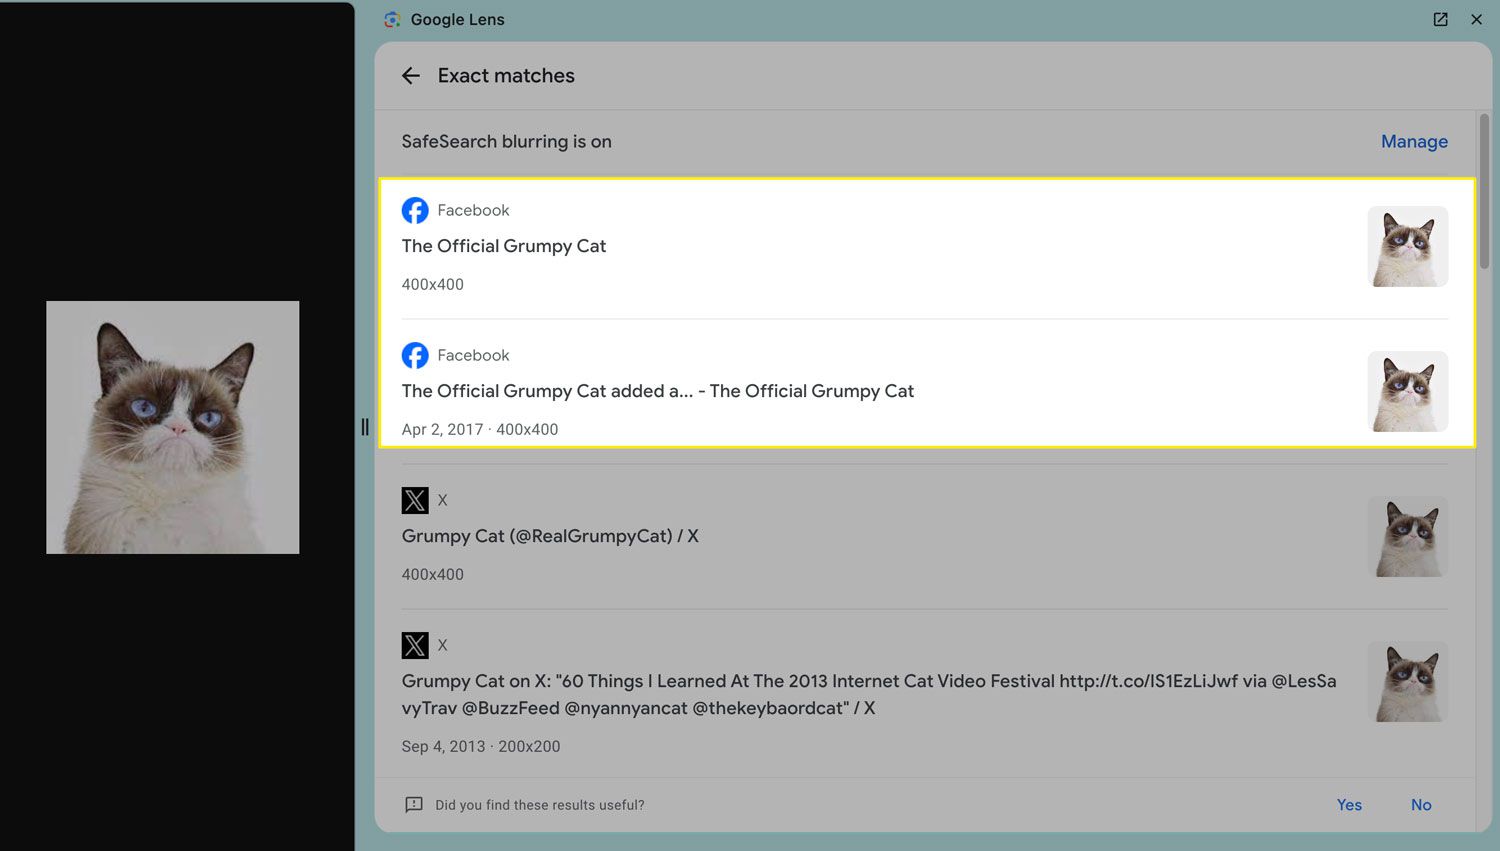Click the 'Exact matches' heading
1500x851 pixels.
click(506, 76)
